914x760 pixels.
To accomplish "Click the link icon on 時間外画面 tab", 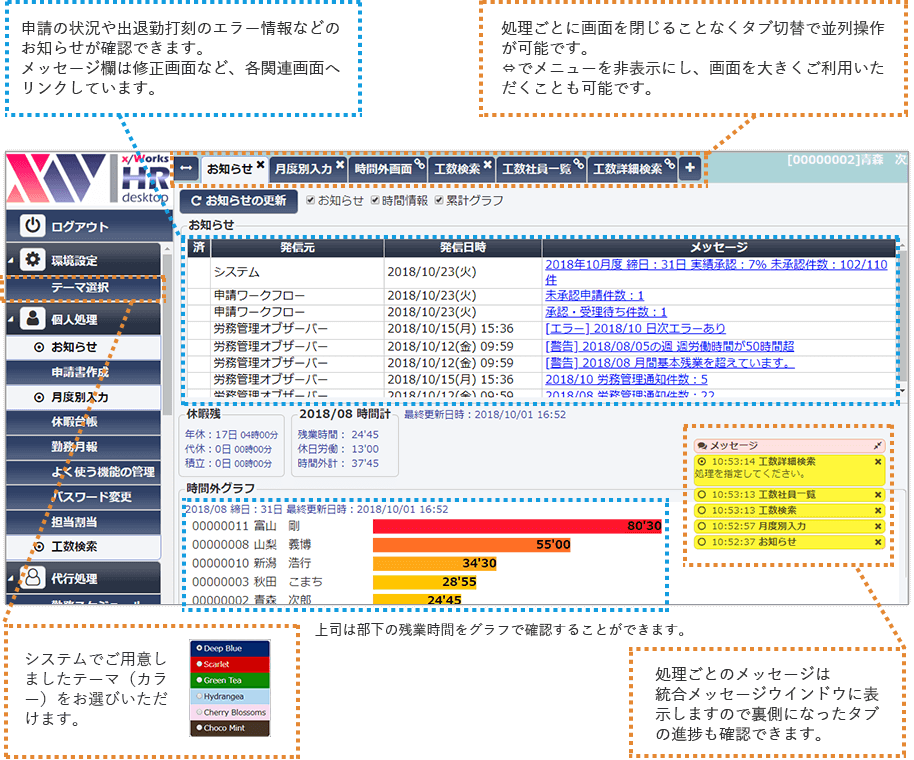I will (x=420, y=165).
